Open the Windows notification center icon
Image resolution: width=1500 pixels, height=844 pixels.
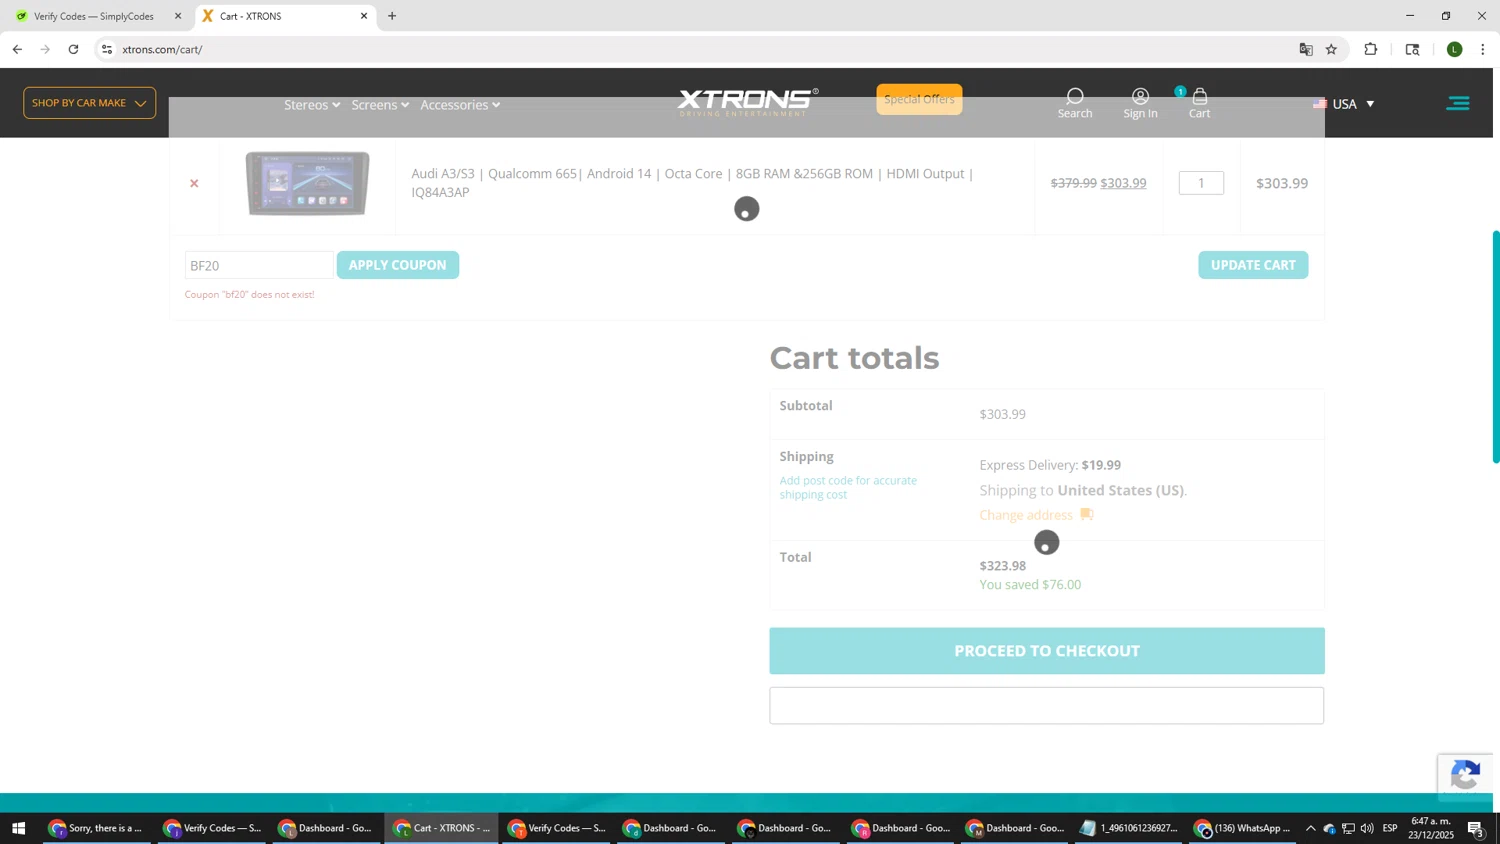[x=1475, y=828]
